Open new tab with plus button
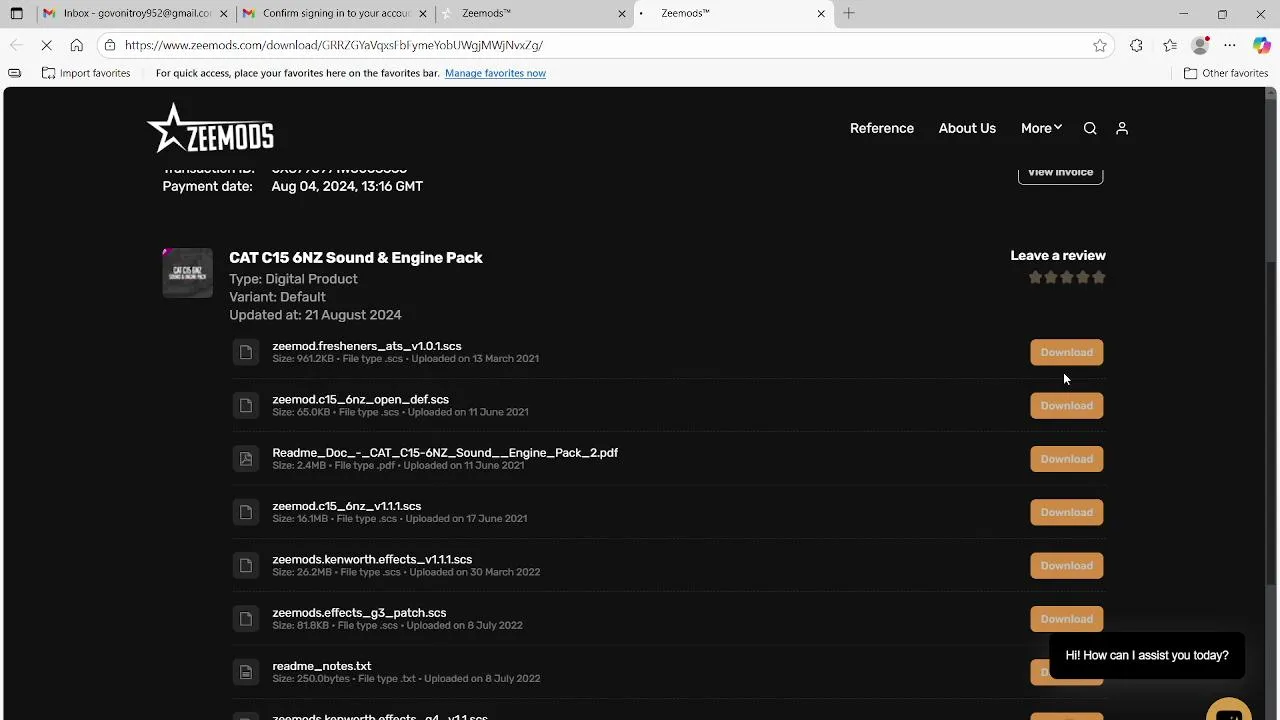The image size is (1280, 720). [849, 13]
